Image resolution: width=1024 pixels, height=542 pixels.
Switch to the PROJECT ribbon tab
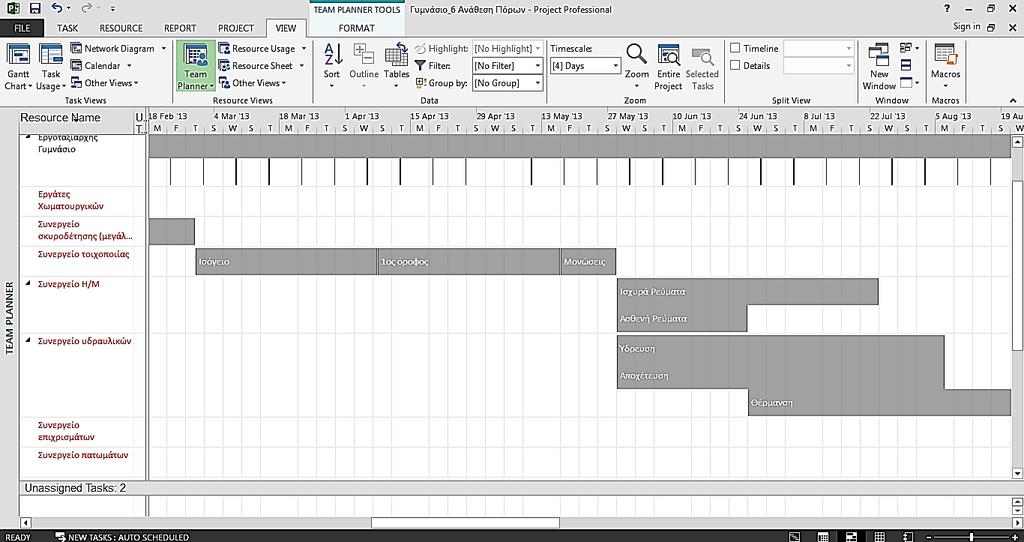[236, 28]
